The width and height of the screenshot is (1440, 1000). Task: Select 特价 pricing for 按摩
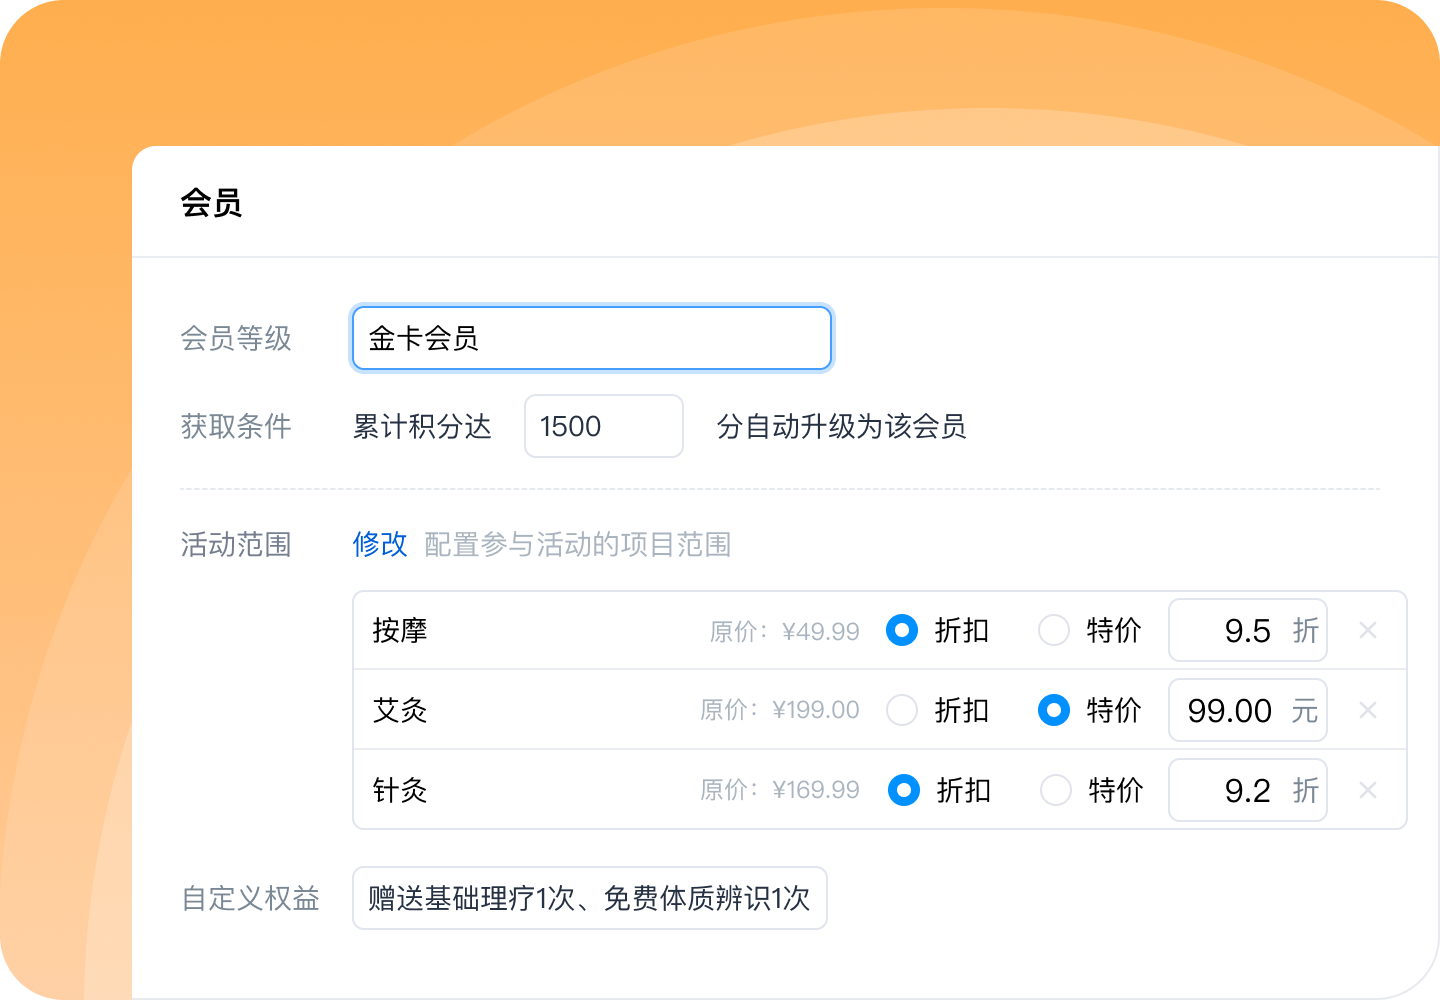1054,630
